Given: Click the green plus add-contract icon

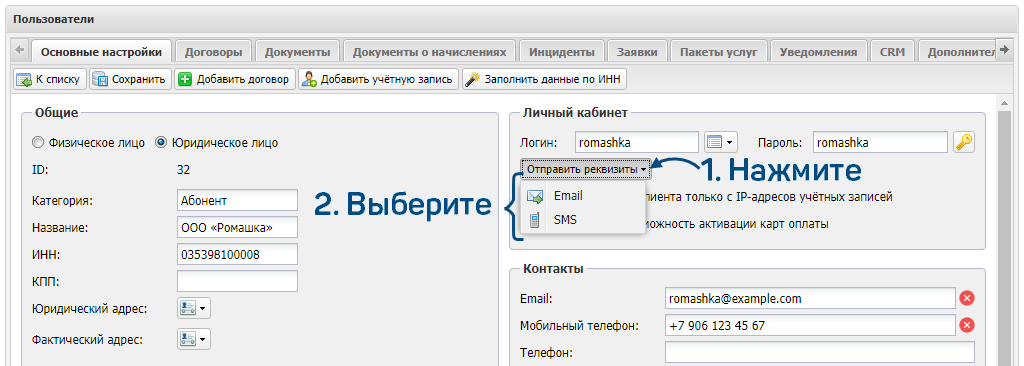Looking at the screenshot, I should (x=185, y=80).
